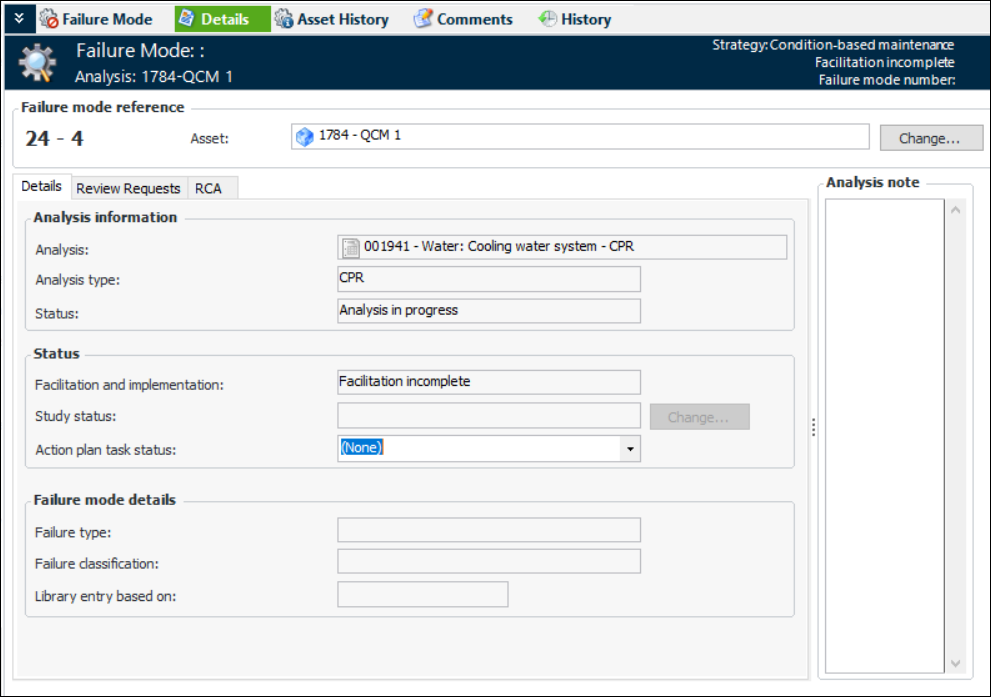Click the vertical splitter handle dots
This screenshot has width=991, height=697.
pos(813,427)
